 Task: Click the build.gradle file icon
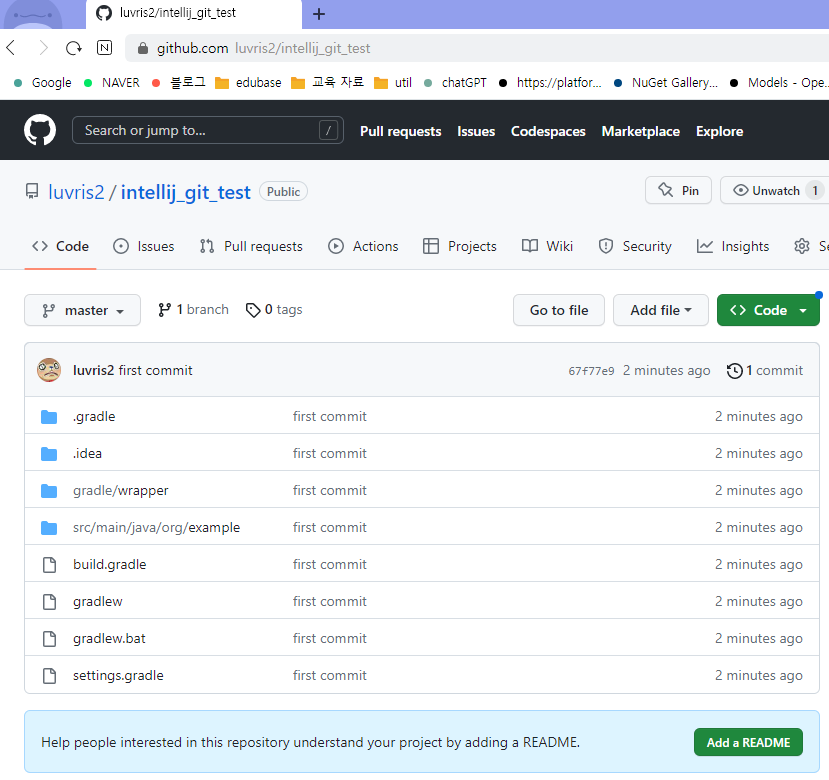(49, 565)
